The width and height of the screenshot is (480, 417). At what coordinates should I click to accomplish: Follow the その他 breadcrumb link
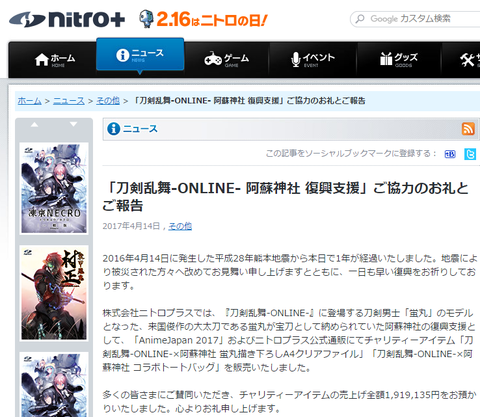(x=108, y=101)
